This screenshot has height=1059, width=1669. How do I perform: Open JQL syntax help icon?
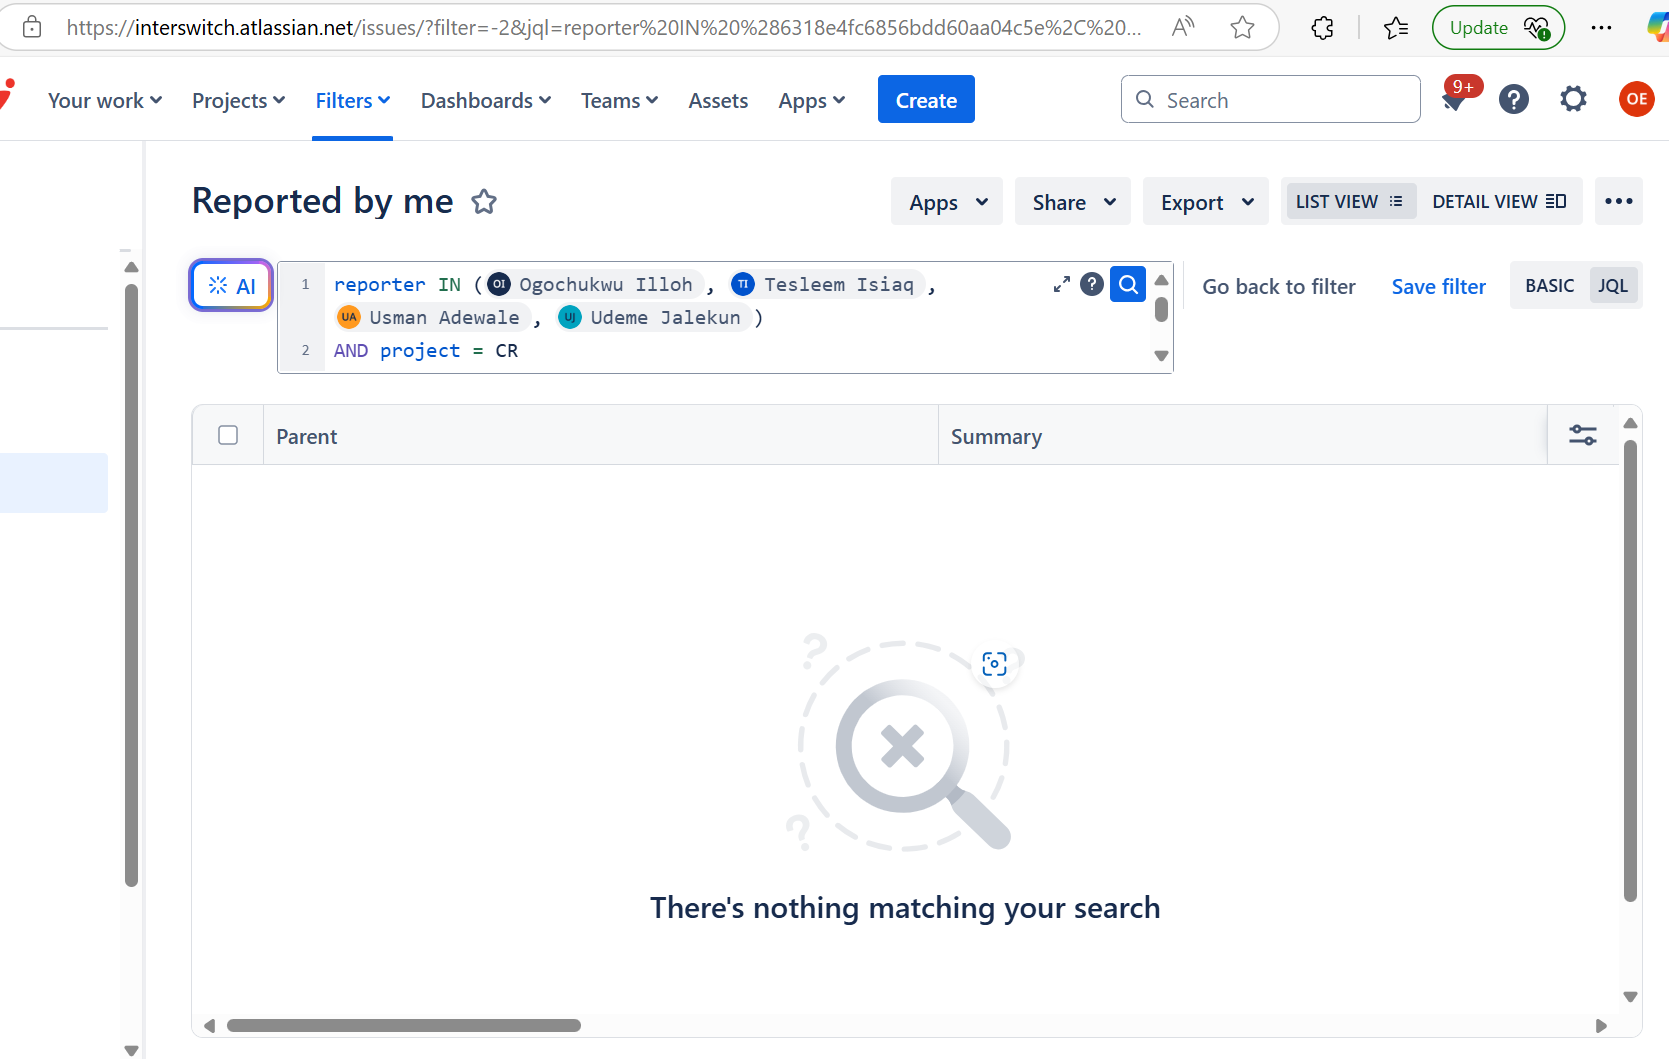[1092, 285]
